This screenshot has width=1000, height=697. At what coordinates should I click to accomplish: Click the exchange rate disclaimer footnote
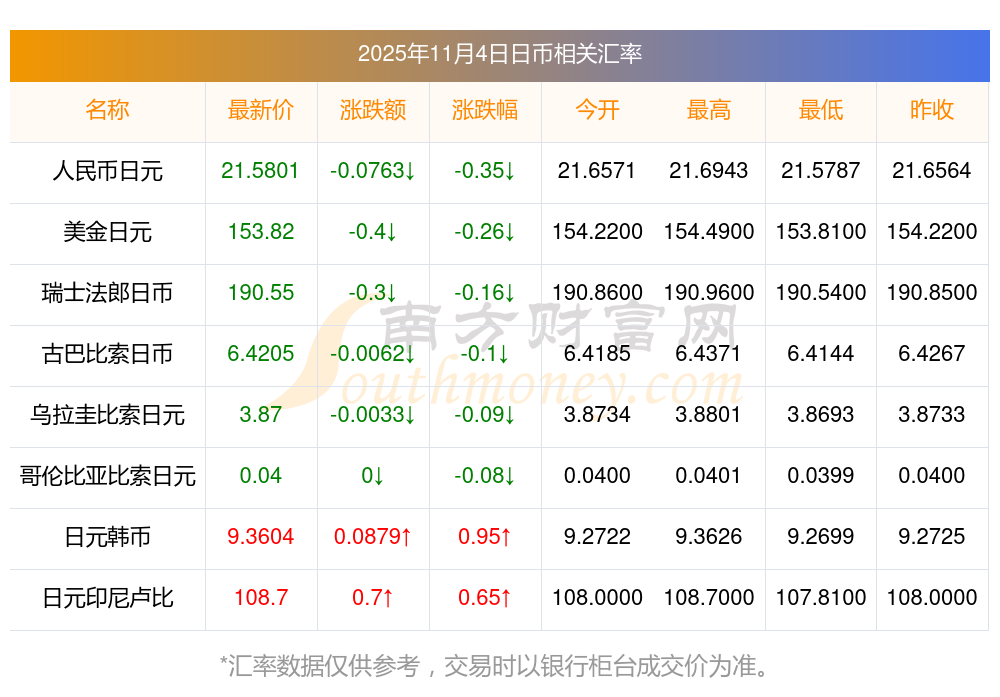[500, 665]
